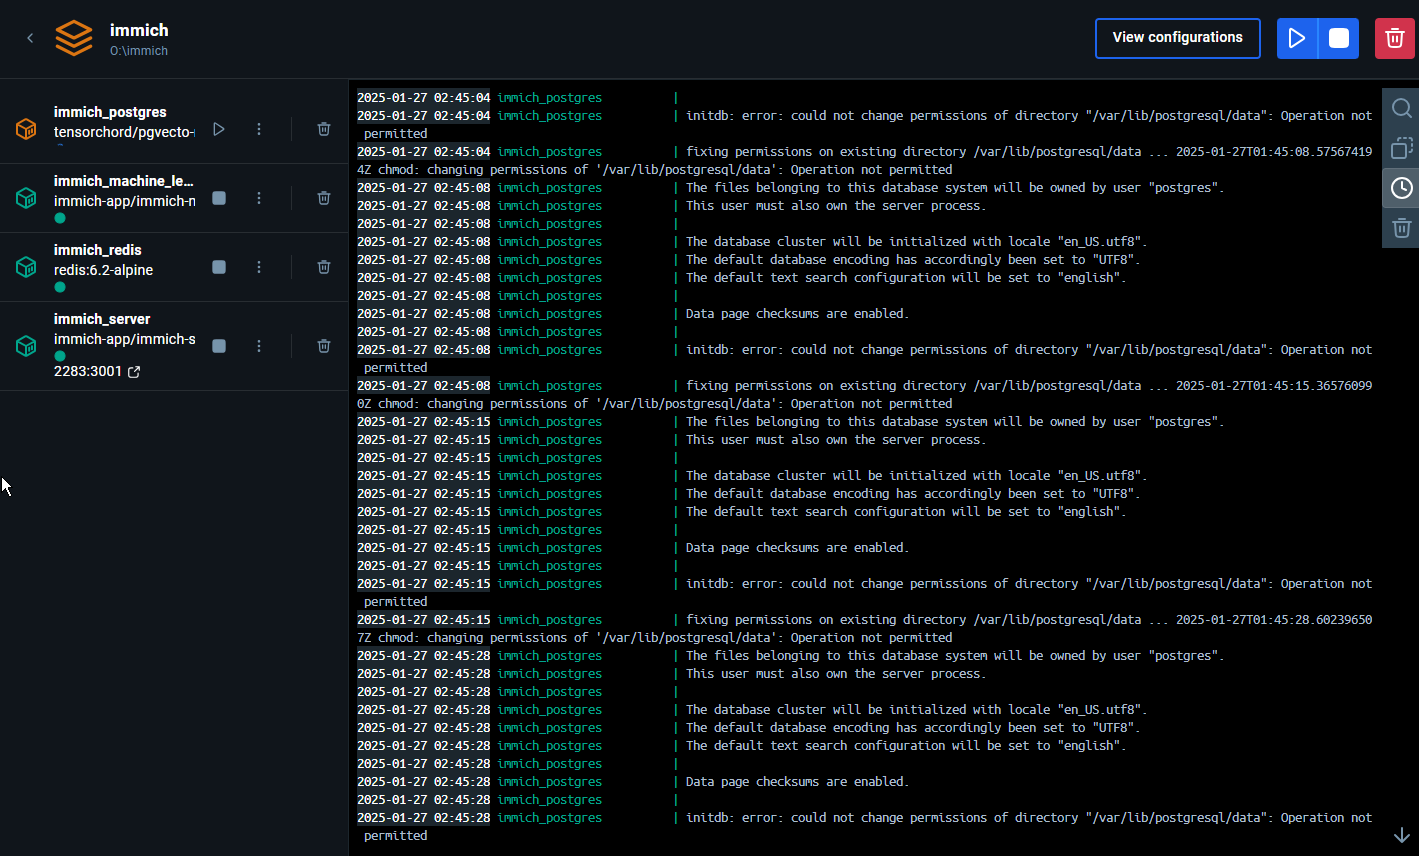Stop all containers in the immich stack

pyautogui.click(x=1339, y=38)
